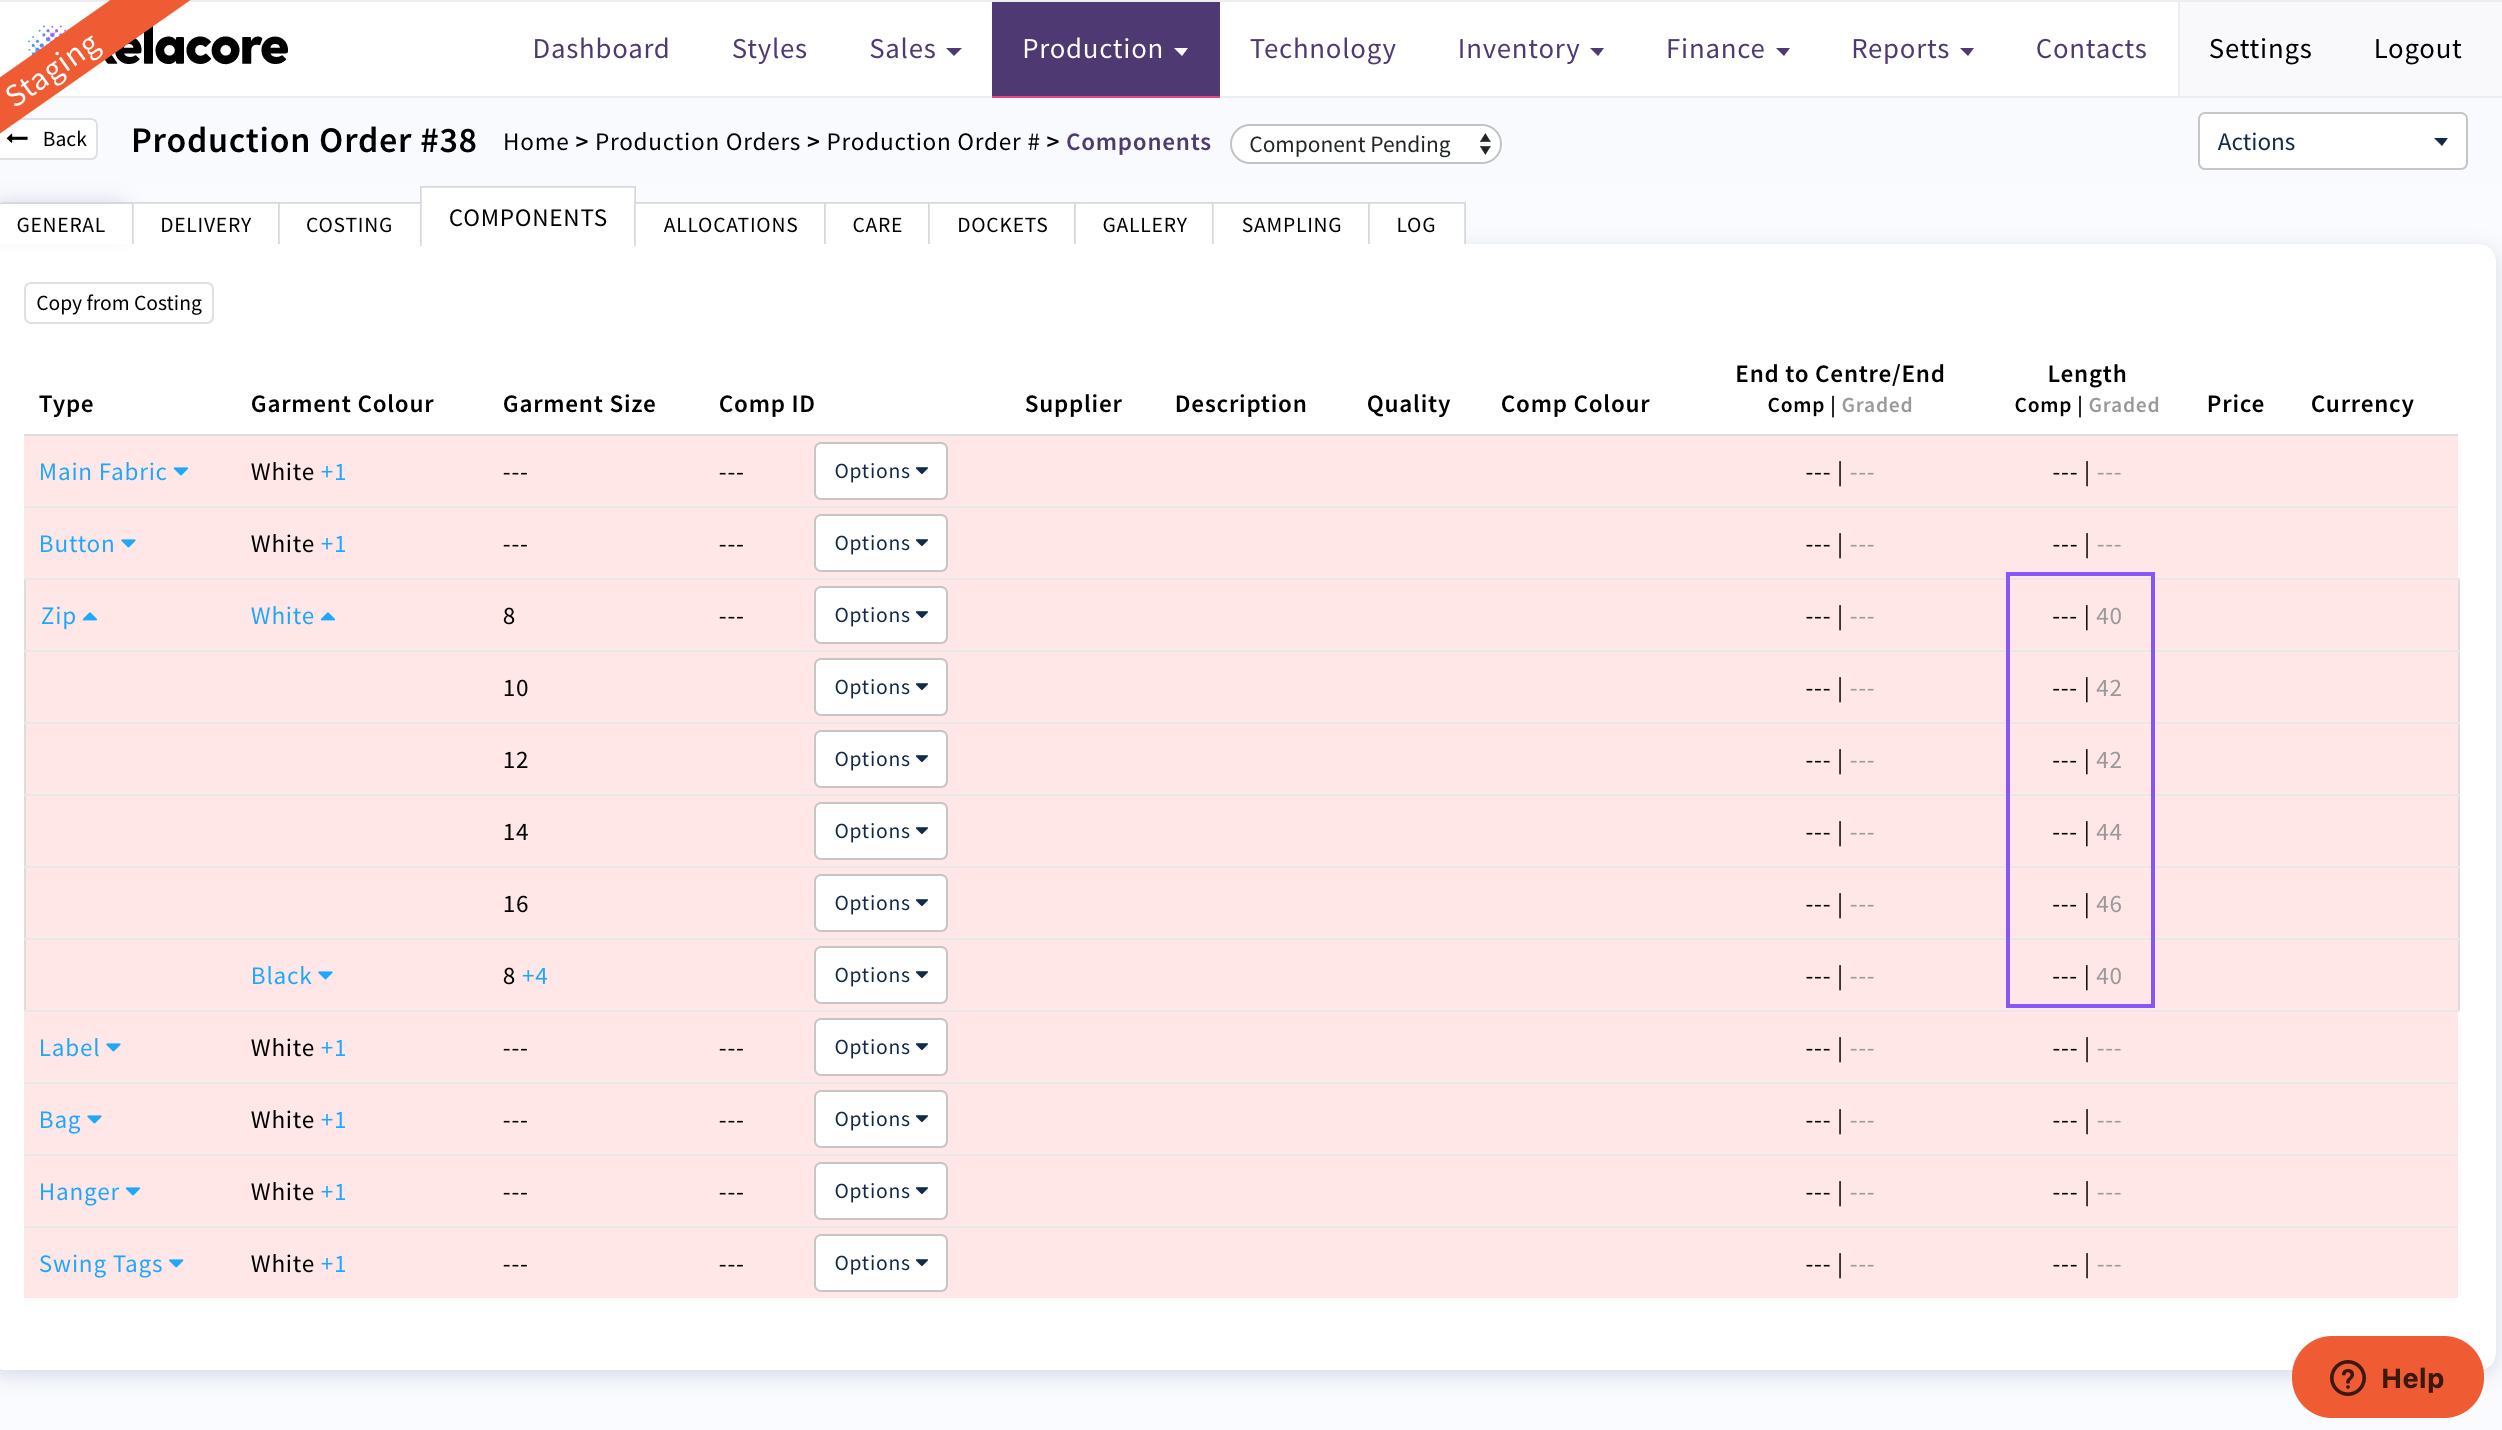Open Options for the Hanger row
Image resolution: width=2502 pixels, height=1430 pixels.
[x=880, y=1191]
